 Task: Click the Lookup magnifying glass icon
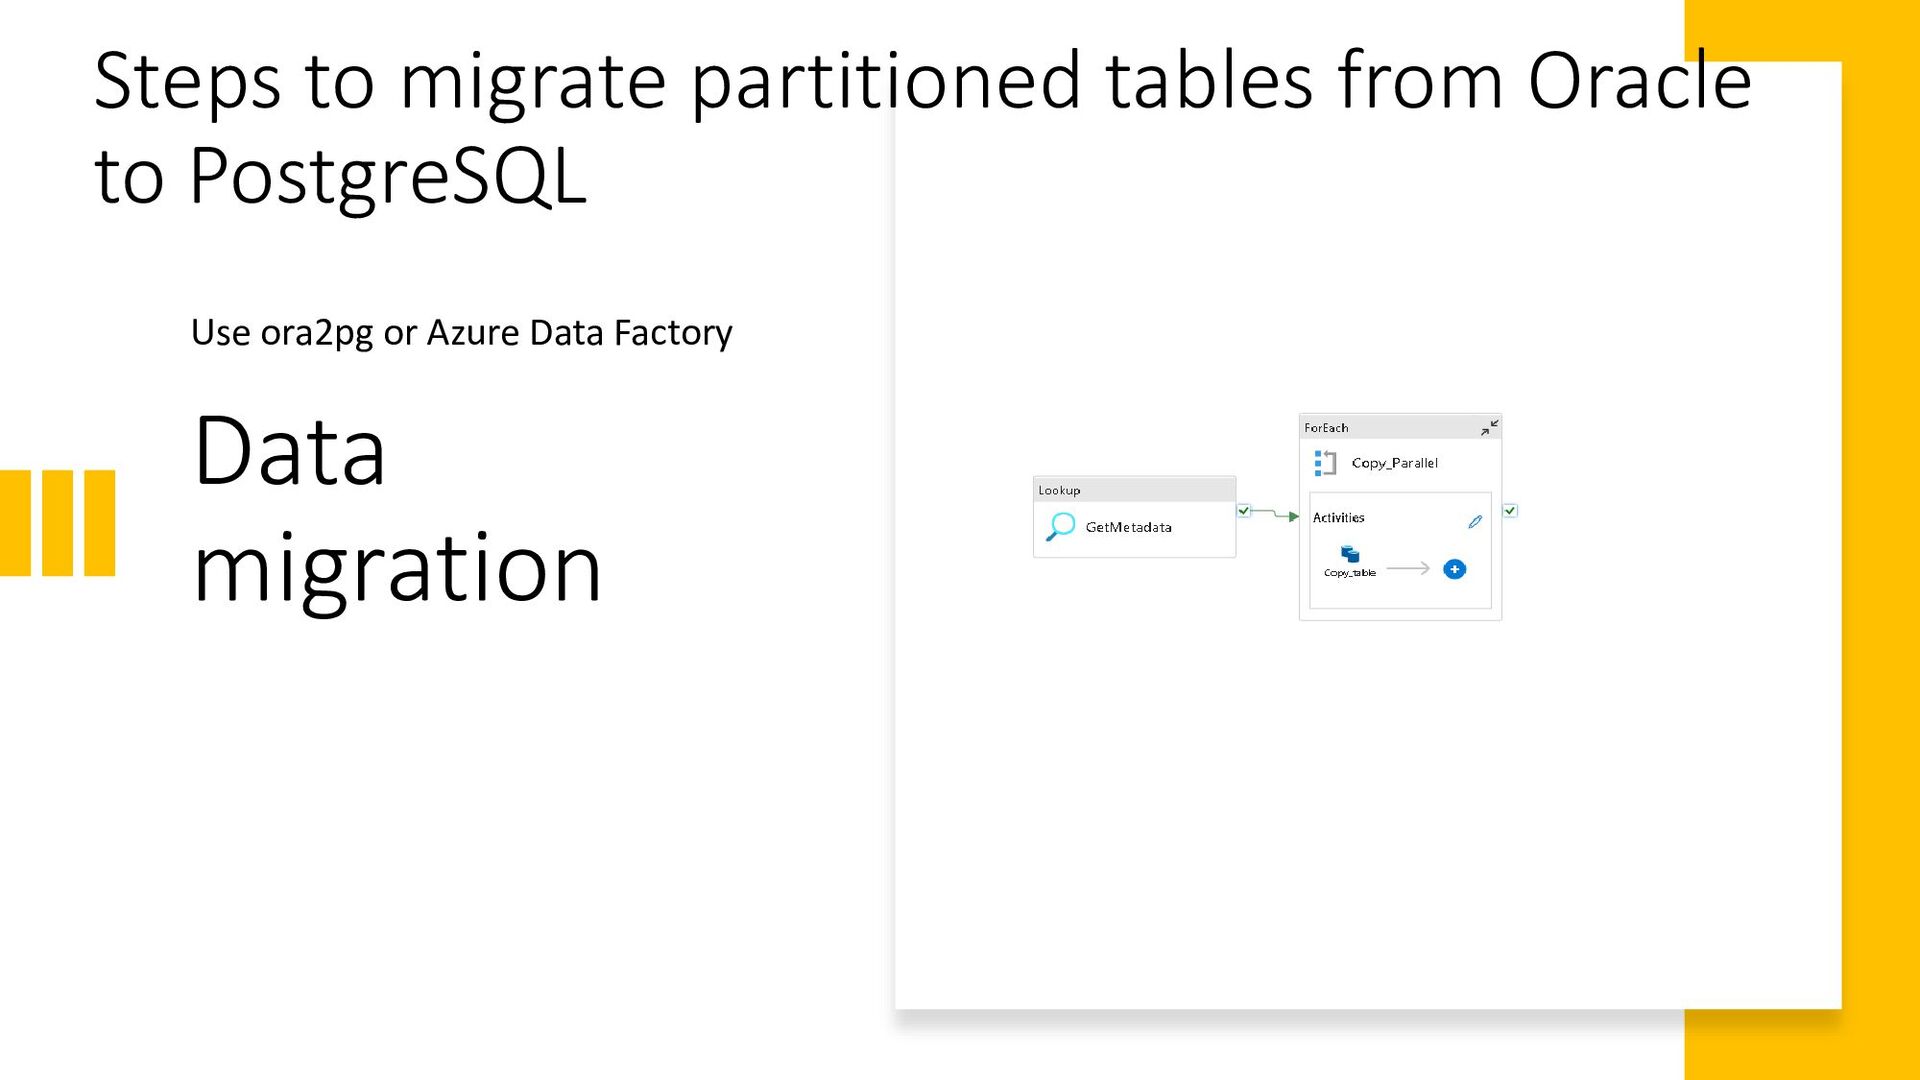[x=1060, y=527]
